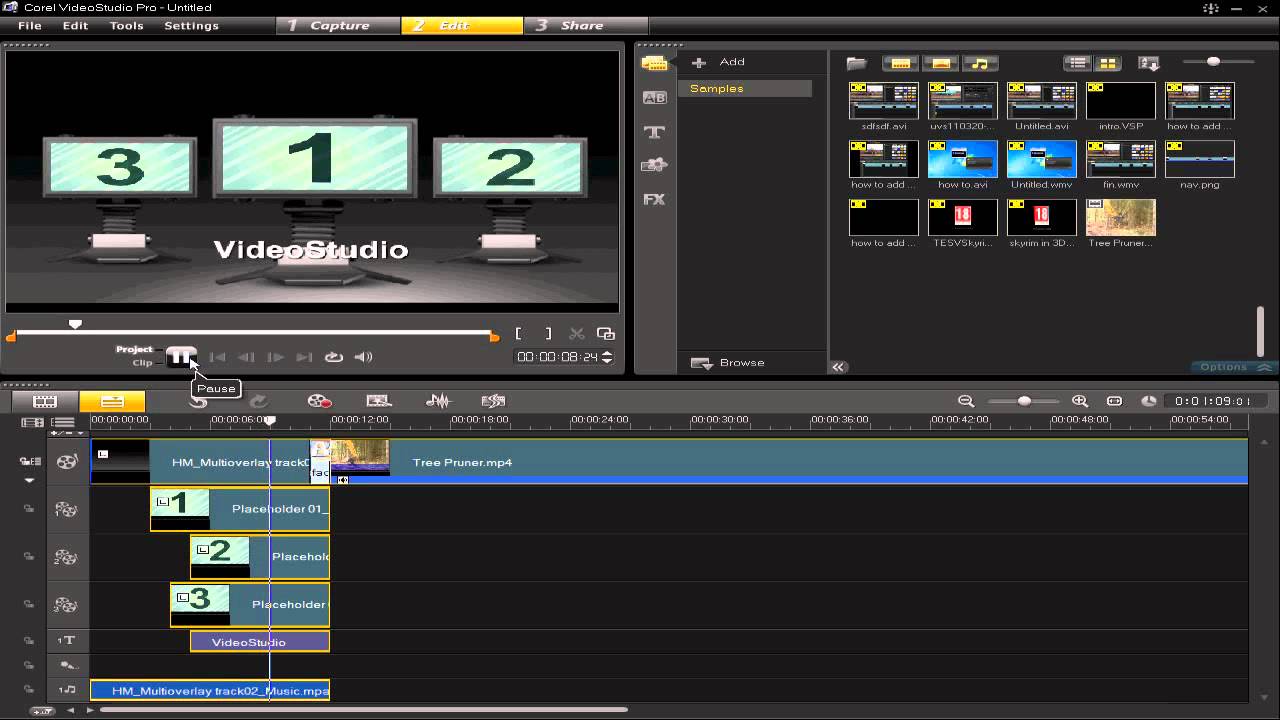The width and height of the screenshot is (1280, 720).
Task: Click the Browse button
Action: coord(728,363)
